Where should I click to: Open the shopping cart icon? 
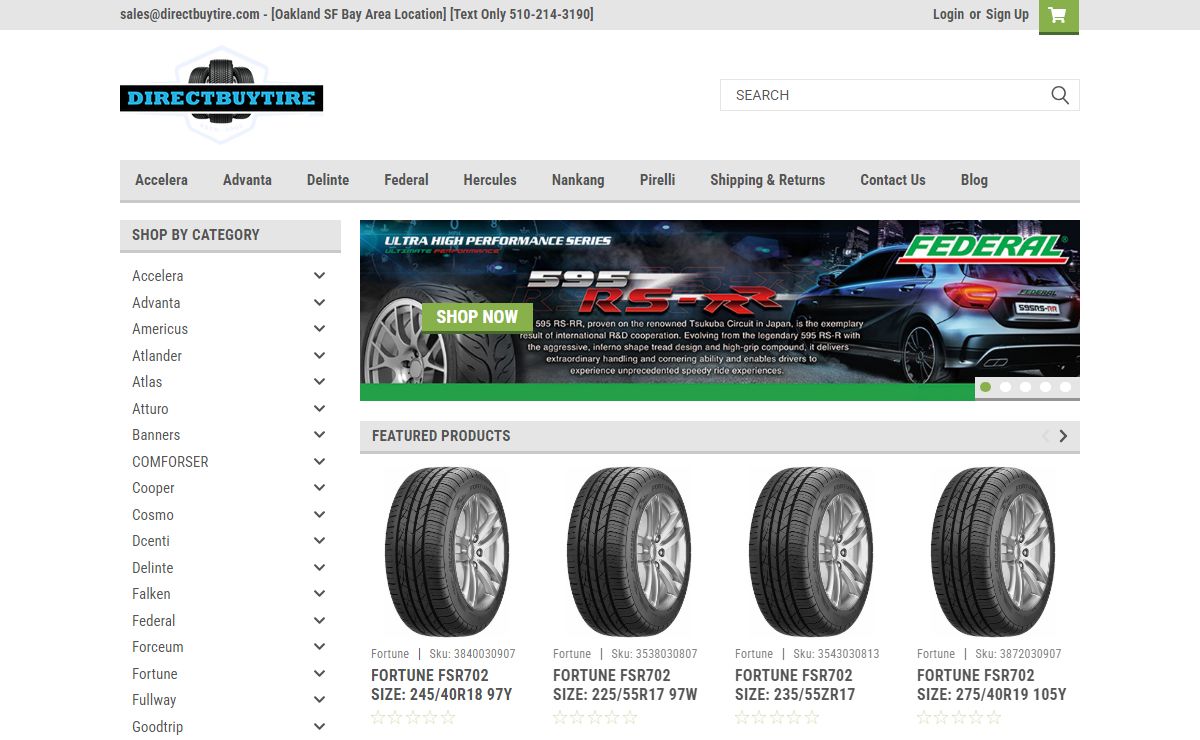click(x=1058, y=16)
